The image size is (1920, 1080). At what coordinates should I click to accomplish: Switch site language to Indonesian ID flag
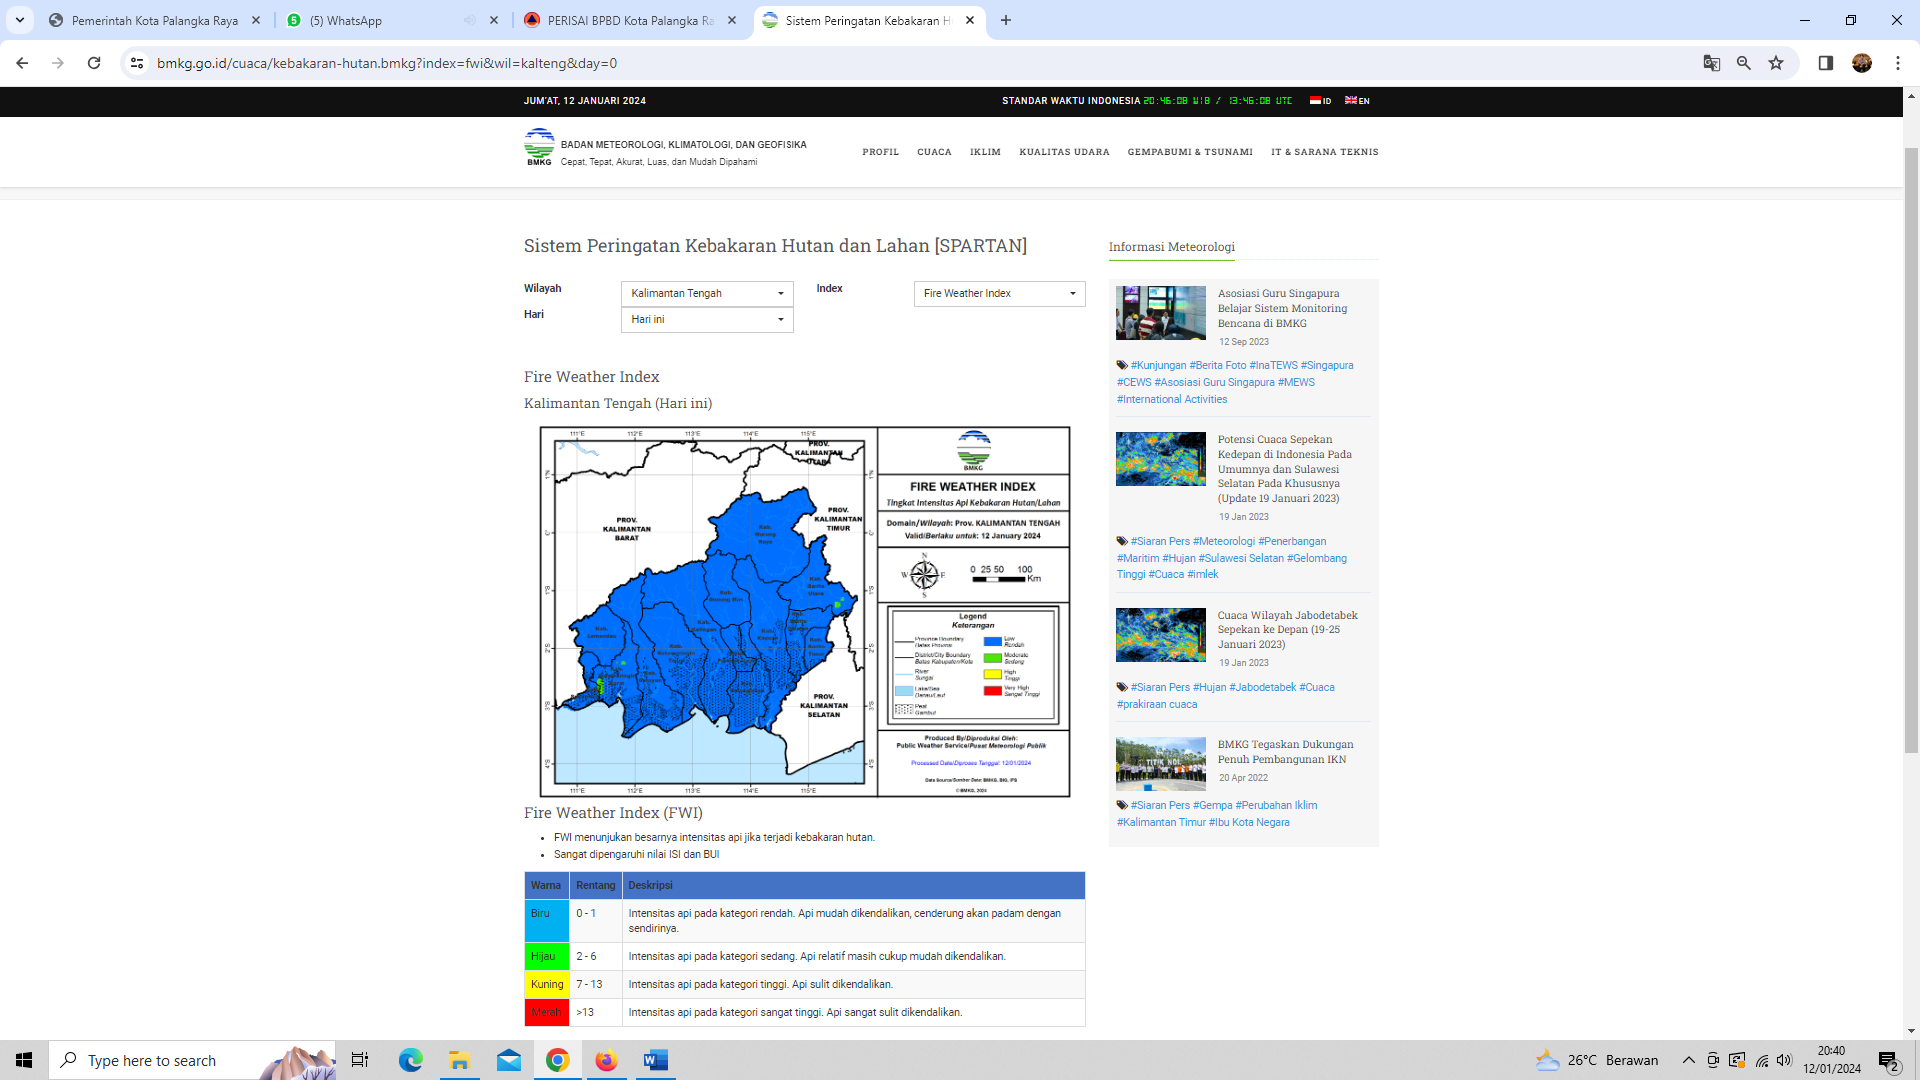click(1320, 101)
